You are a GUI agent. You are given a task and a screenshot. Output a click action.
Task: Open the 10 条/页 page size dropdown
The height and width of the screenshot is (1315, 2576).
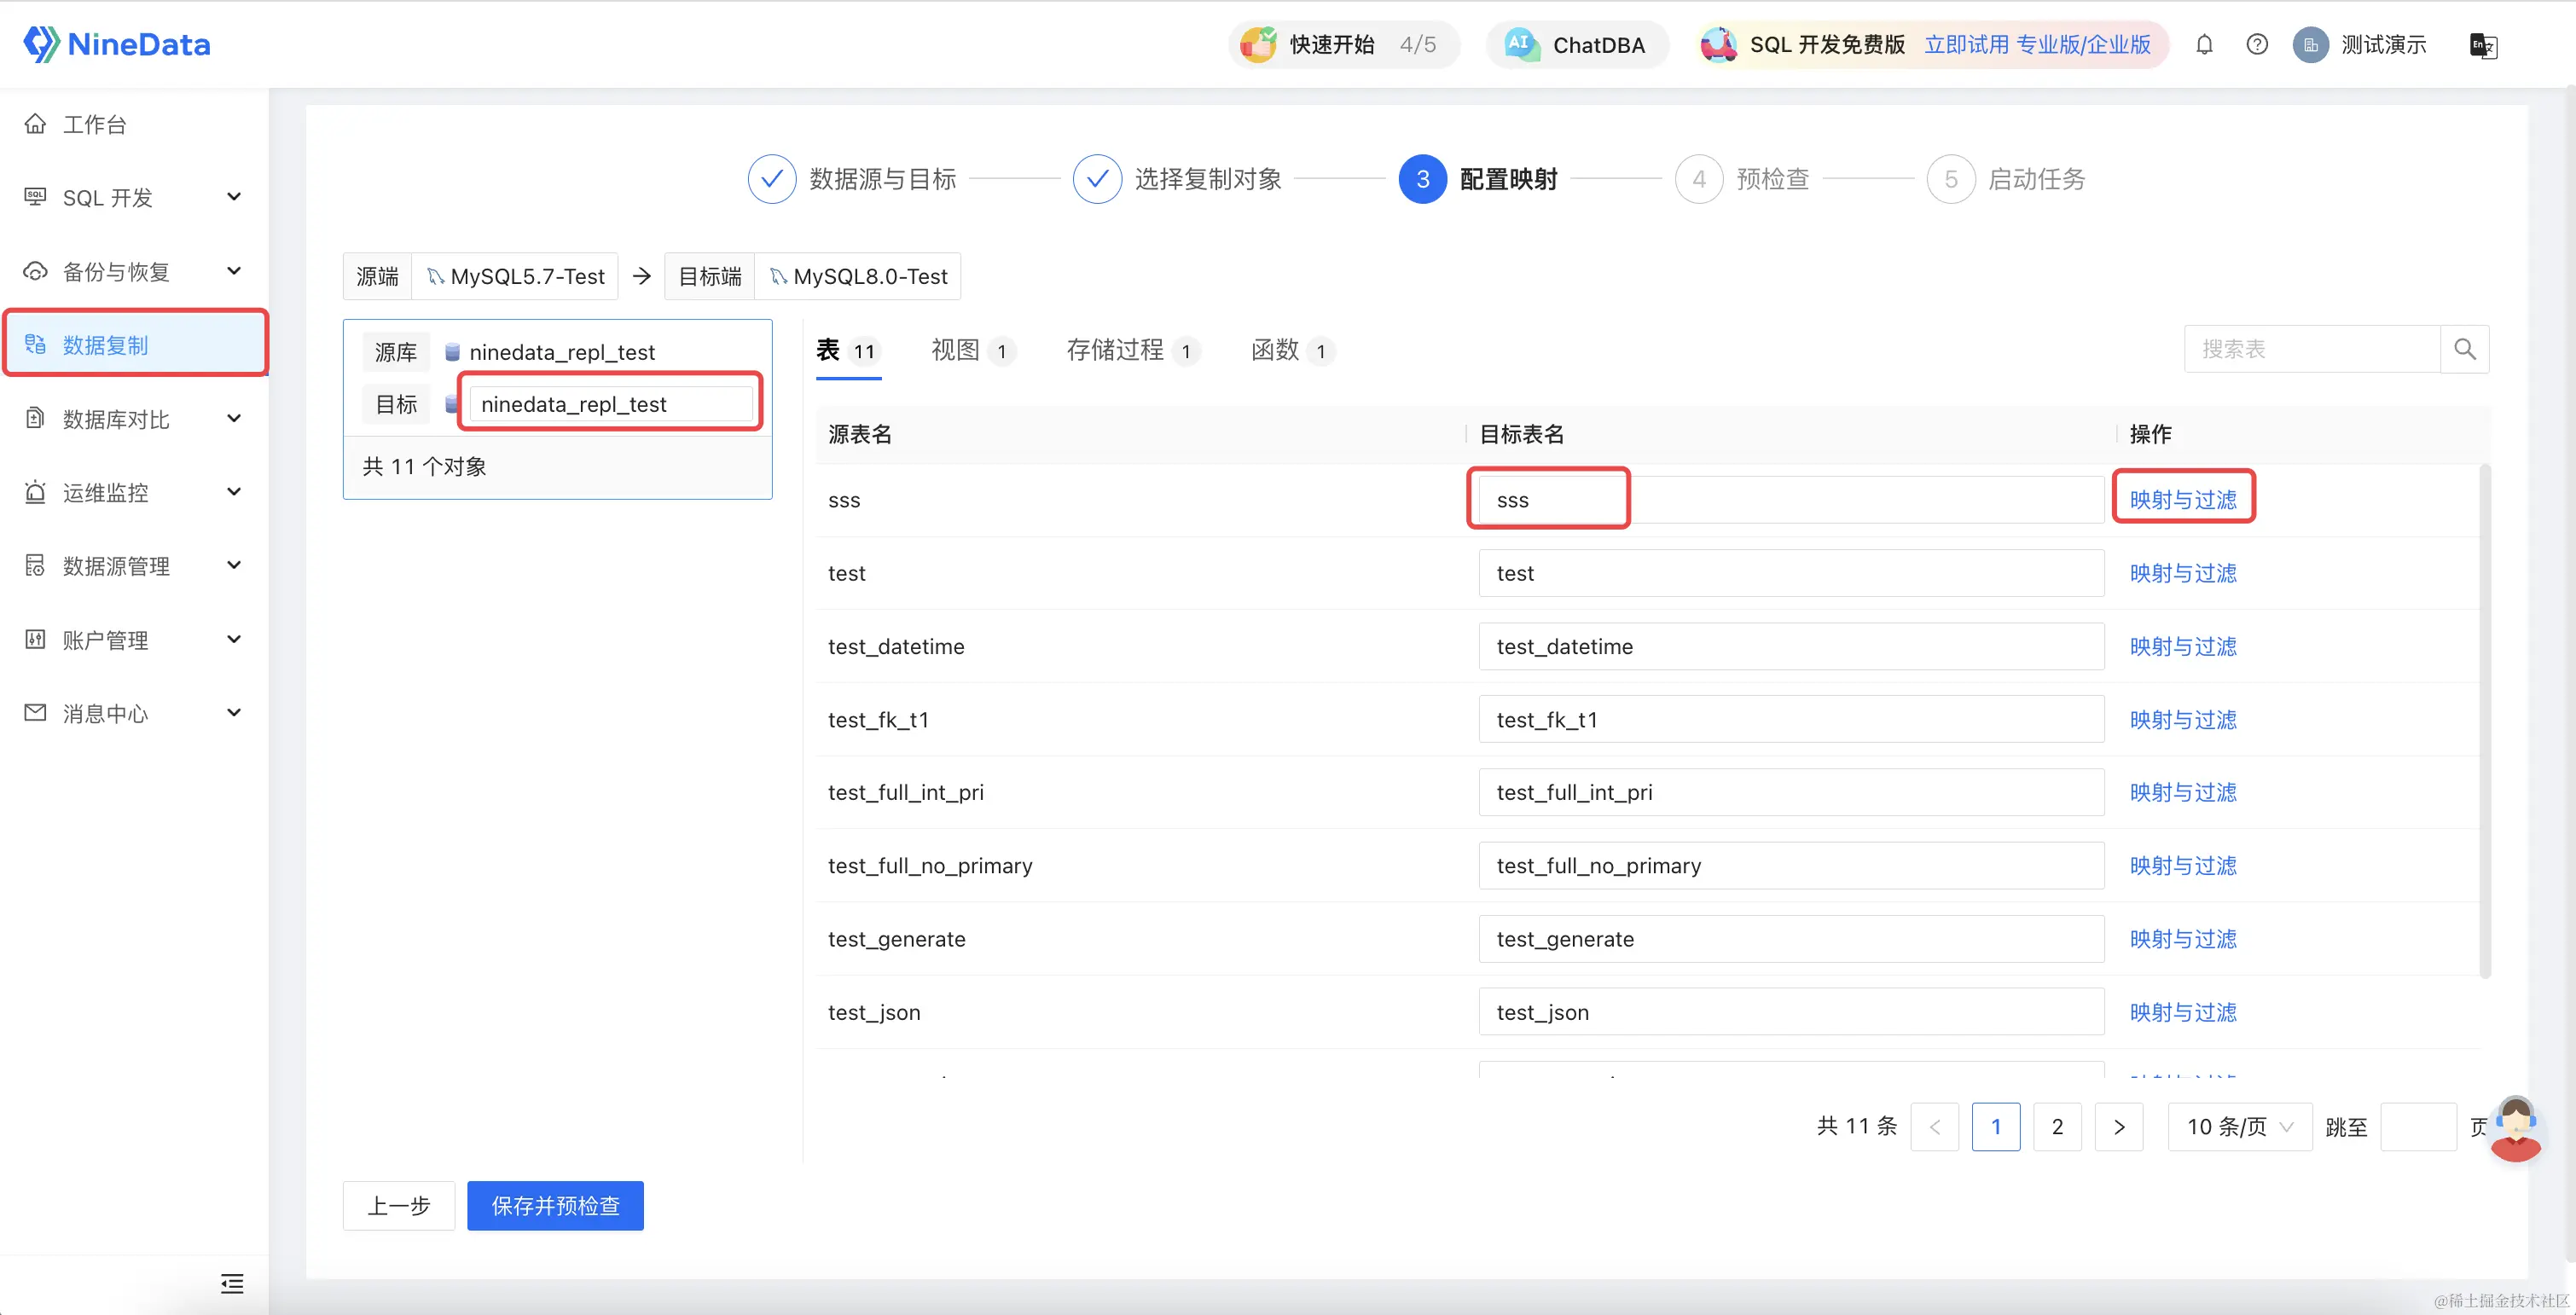[x=2239, y=1127]
